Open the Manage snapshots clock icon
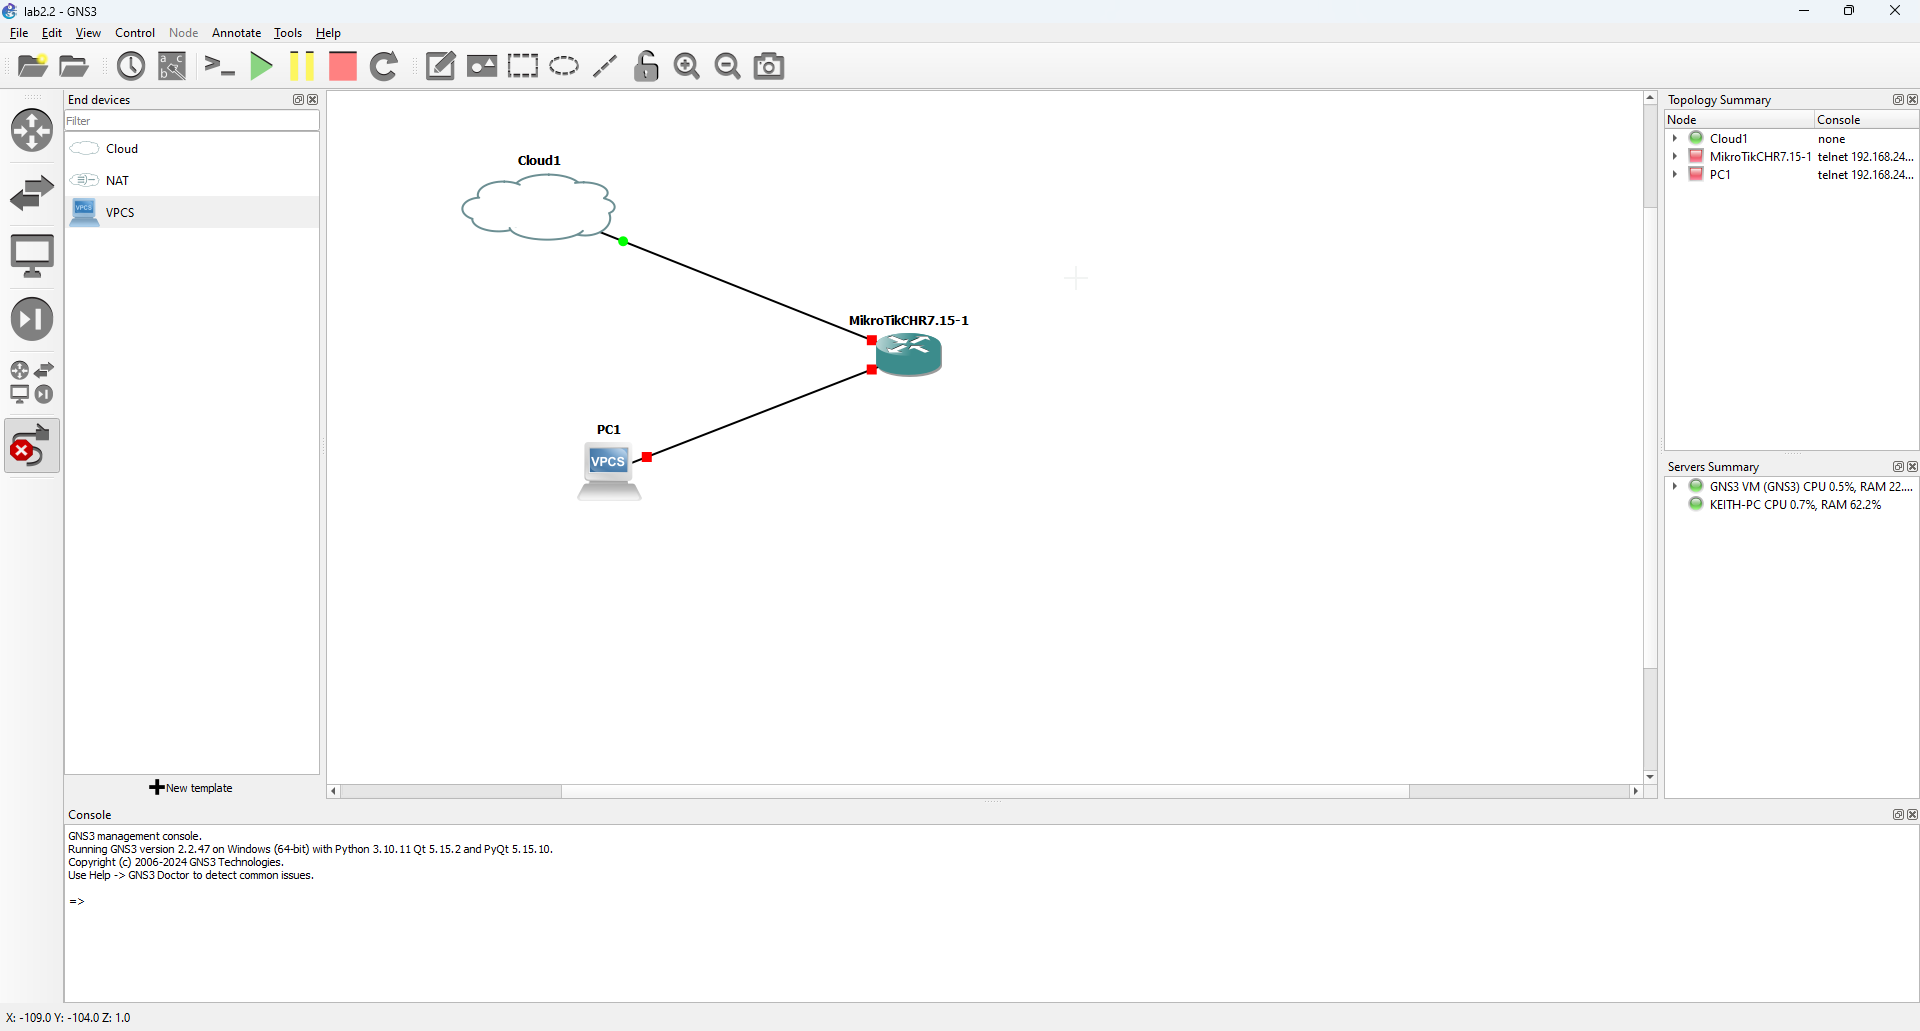The width and height of the screenshot is (1920, 1031). tap(131, 66)
